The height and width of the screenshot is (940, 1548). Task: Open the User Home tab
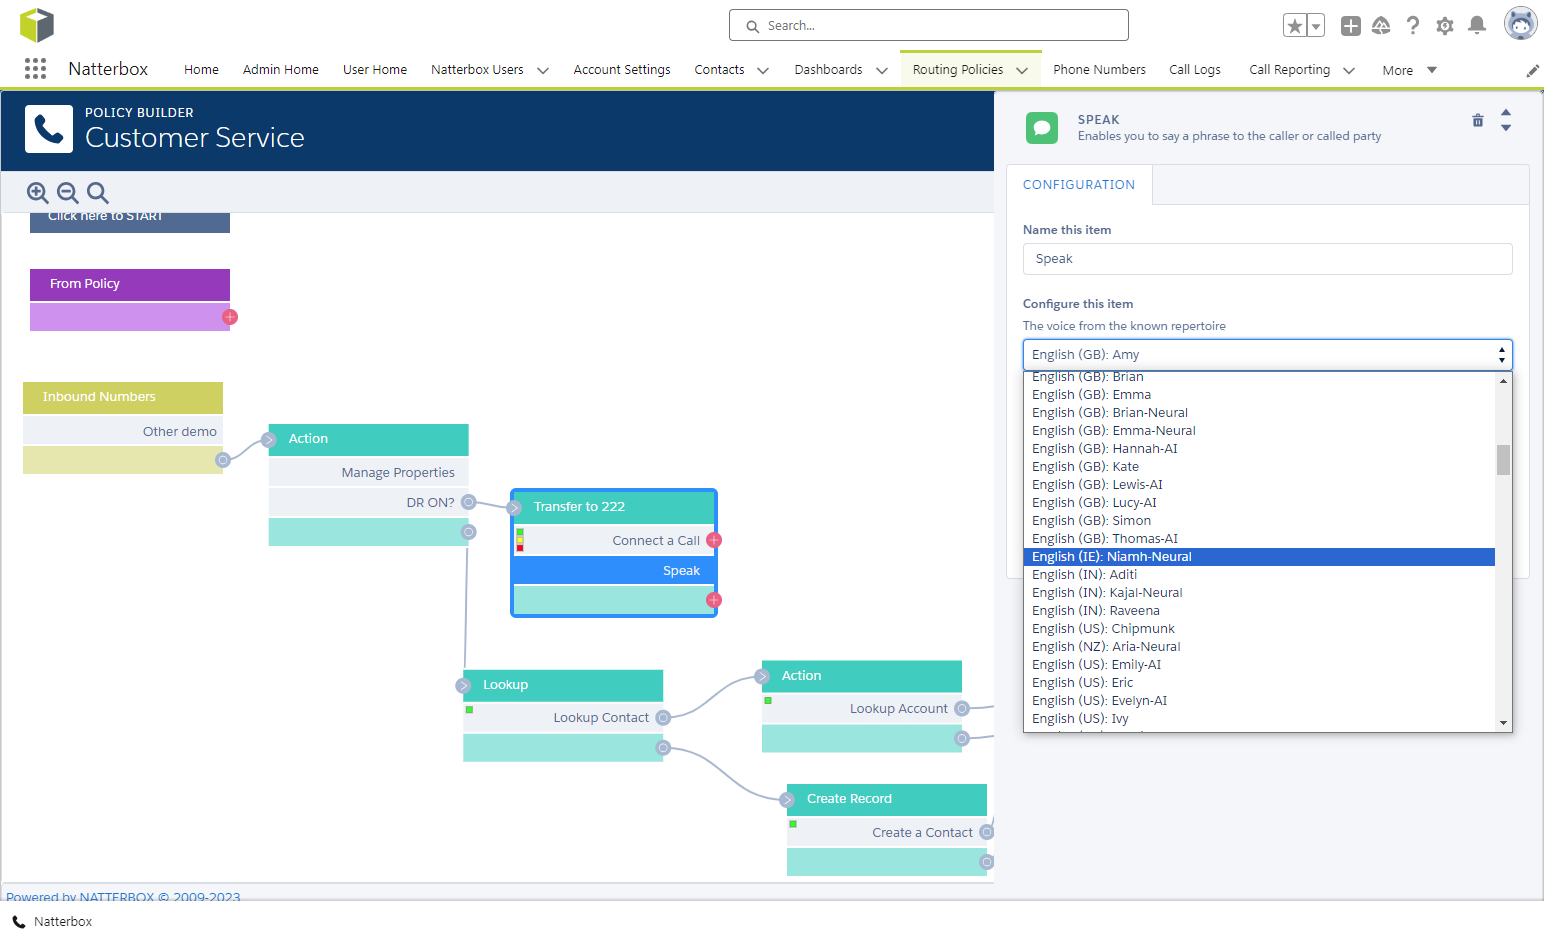[375, 70]
